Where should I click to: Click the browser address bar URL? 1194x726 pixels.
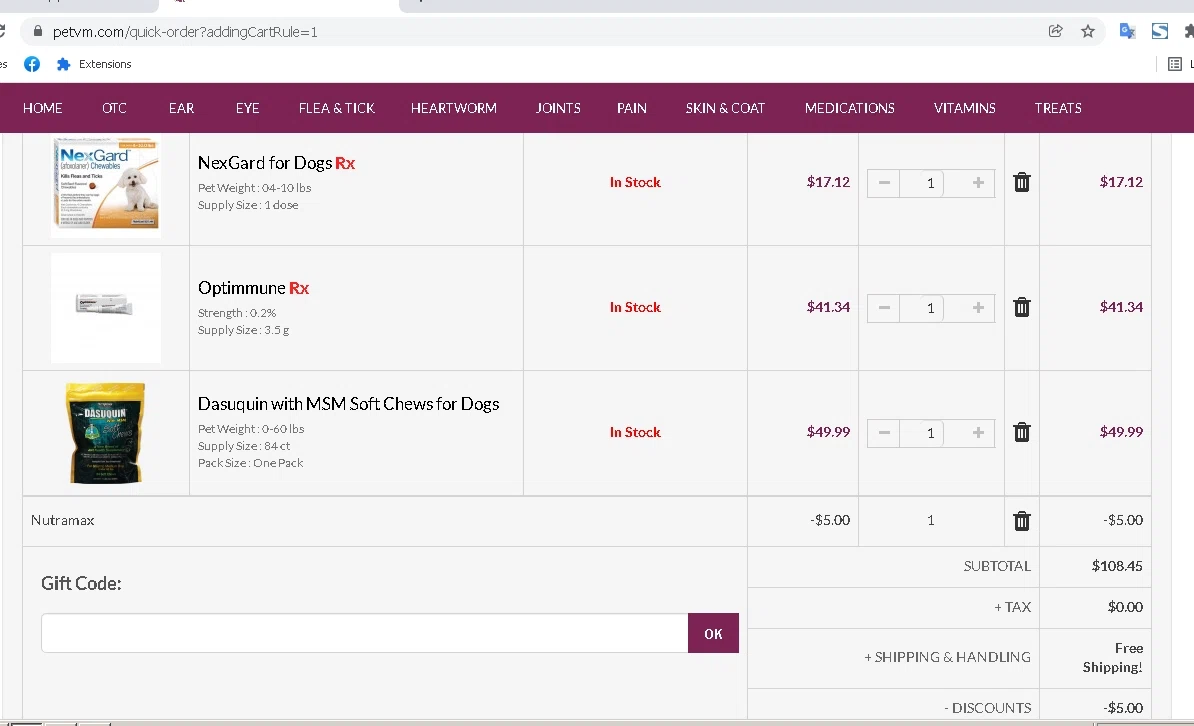185,32
